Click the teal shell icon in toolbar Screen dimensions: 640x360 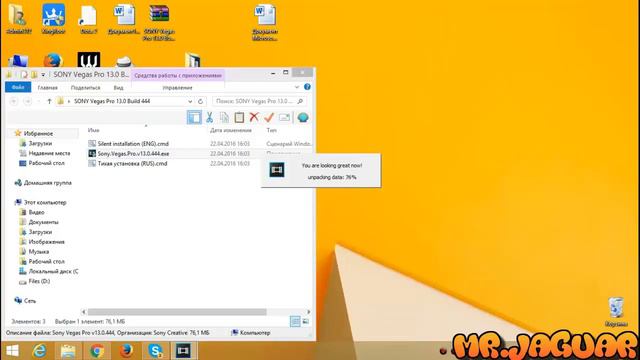point(303,118)
